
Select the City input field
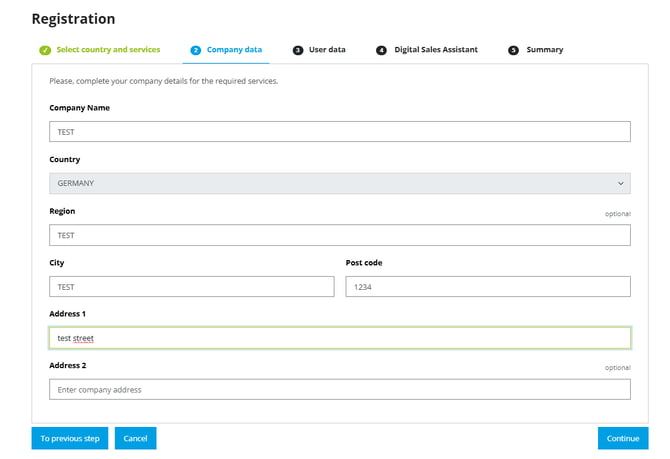pos(191,287)
